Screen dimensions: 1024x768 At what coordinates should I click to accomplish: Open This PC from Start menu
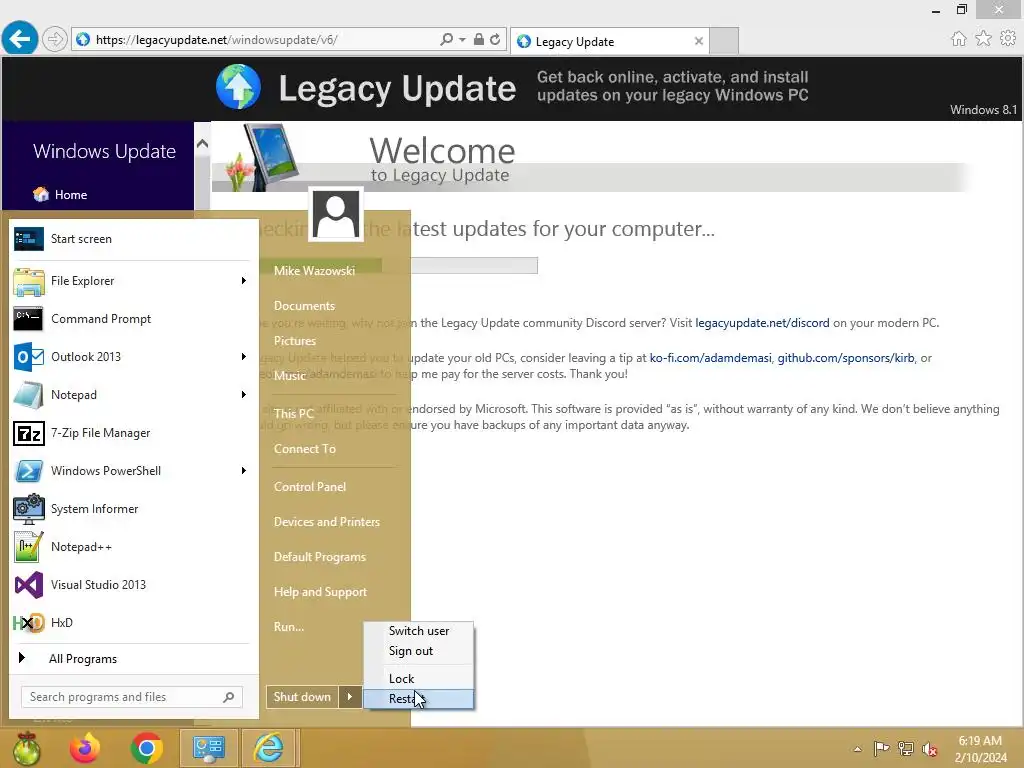tap(294, 413)
